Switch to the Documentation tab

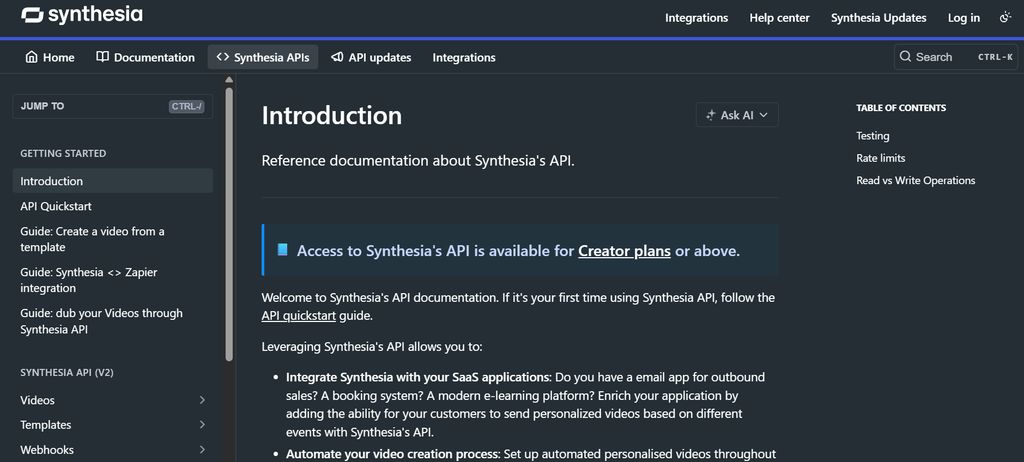pos(145,58)
